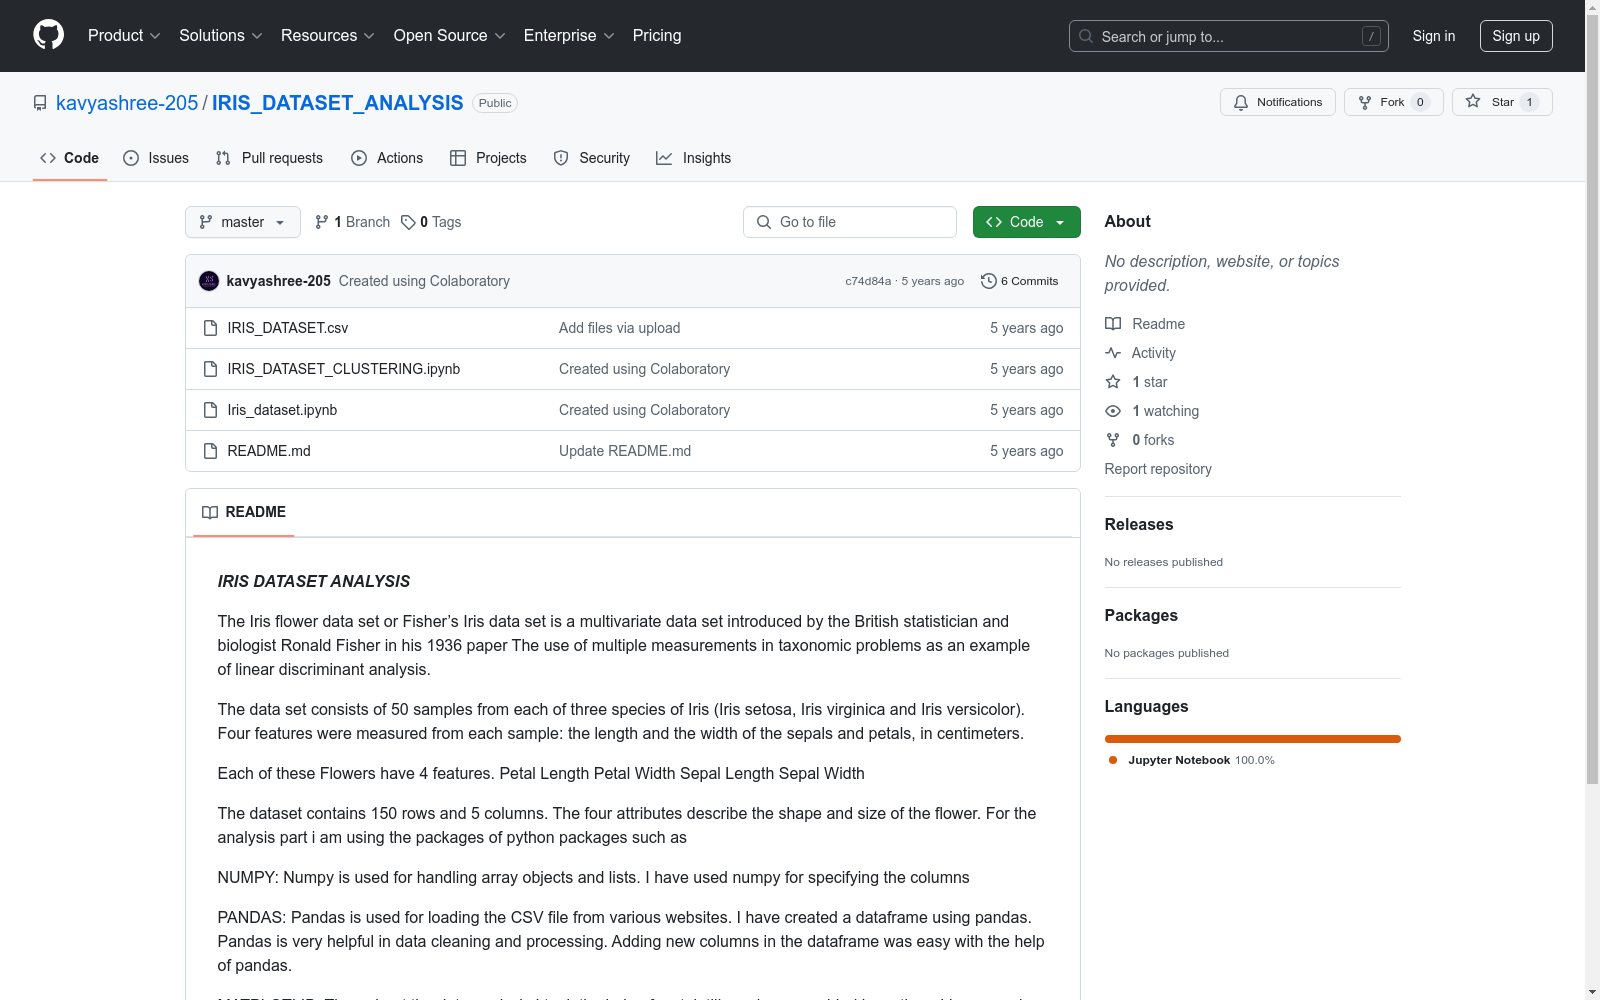Open the Releases section heading
This screenshot has height=1000, width=1600.
click(x=1139, y=524)
